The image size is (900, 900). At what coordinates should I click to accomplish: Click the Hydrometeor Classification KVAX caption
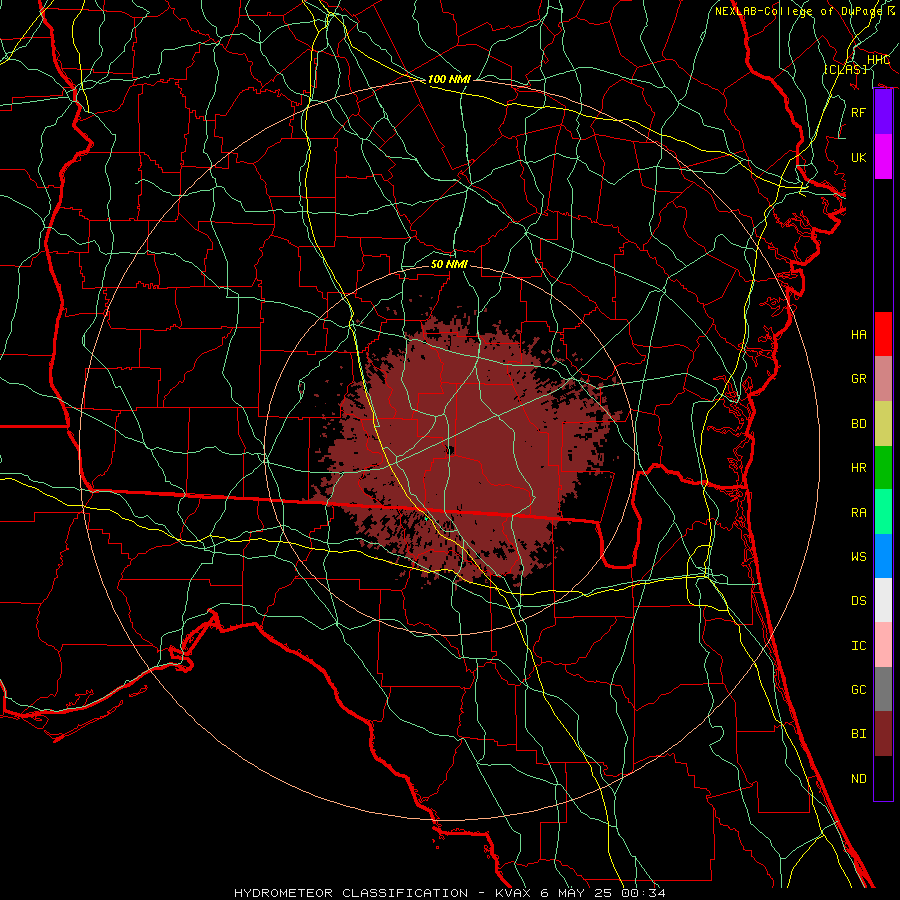pyautogui.click(x=449, y=893)
